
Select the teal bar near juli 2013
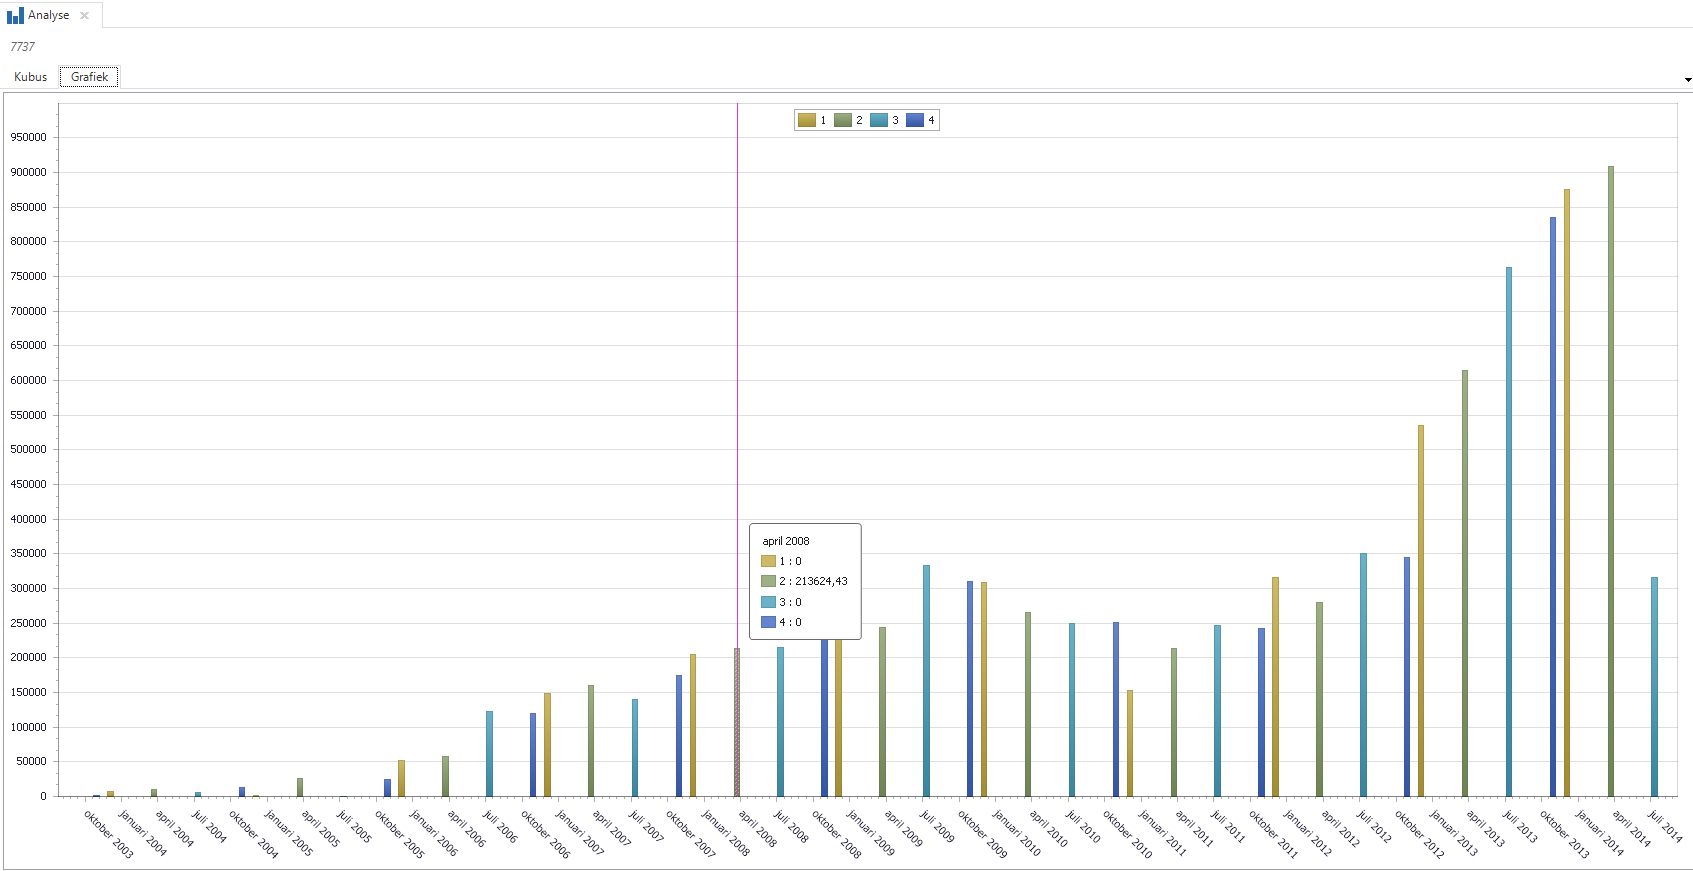tap(1509, 530)
